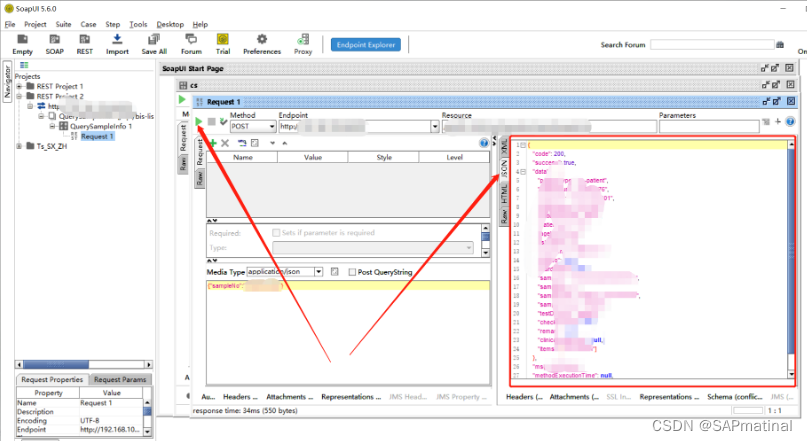Expand the Ts_SX_ZH project node
807x441 pixels.
click(x=19, y=146)
